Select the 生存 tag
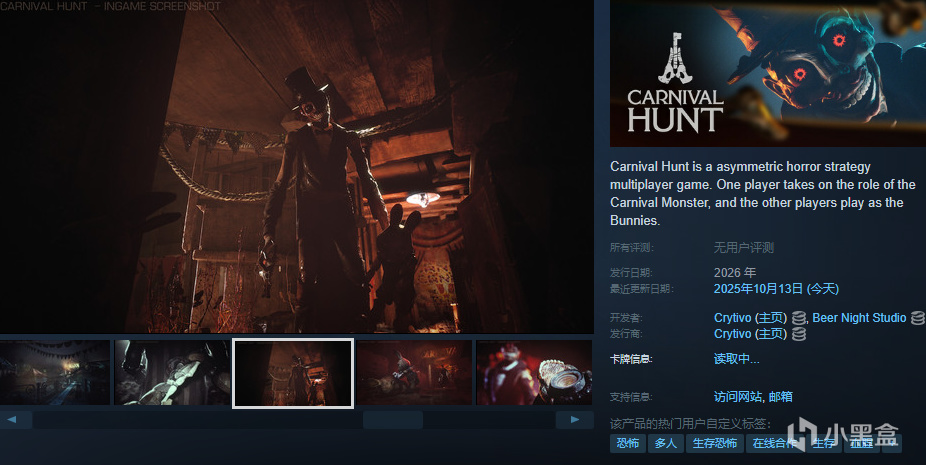The width and height of the screenshot is (926, 465). point(823,443)
